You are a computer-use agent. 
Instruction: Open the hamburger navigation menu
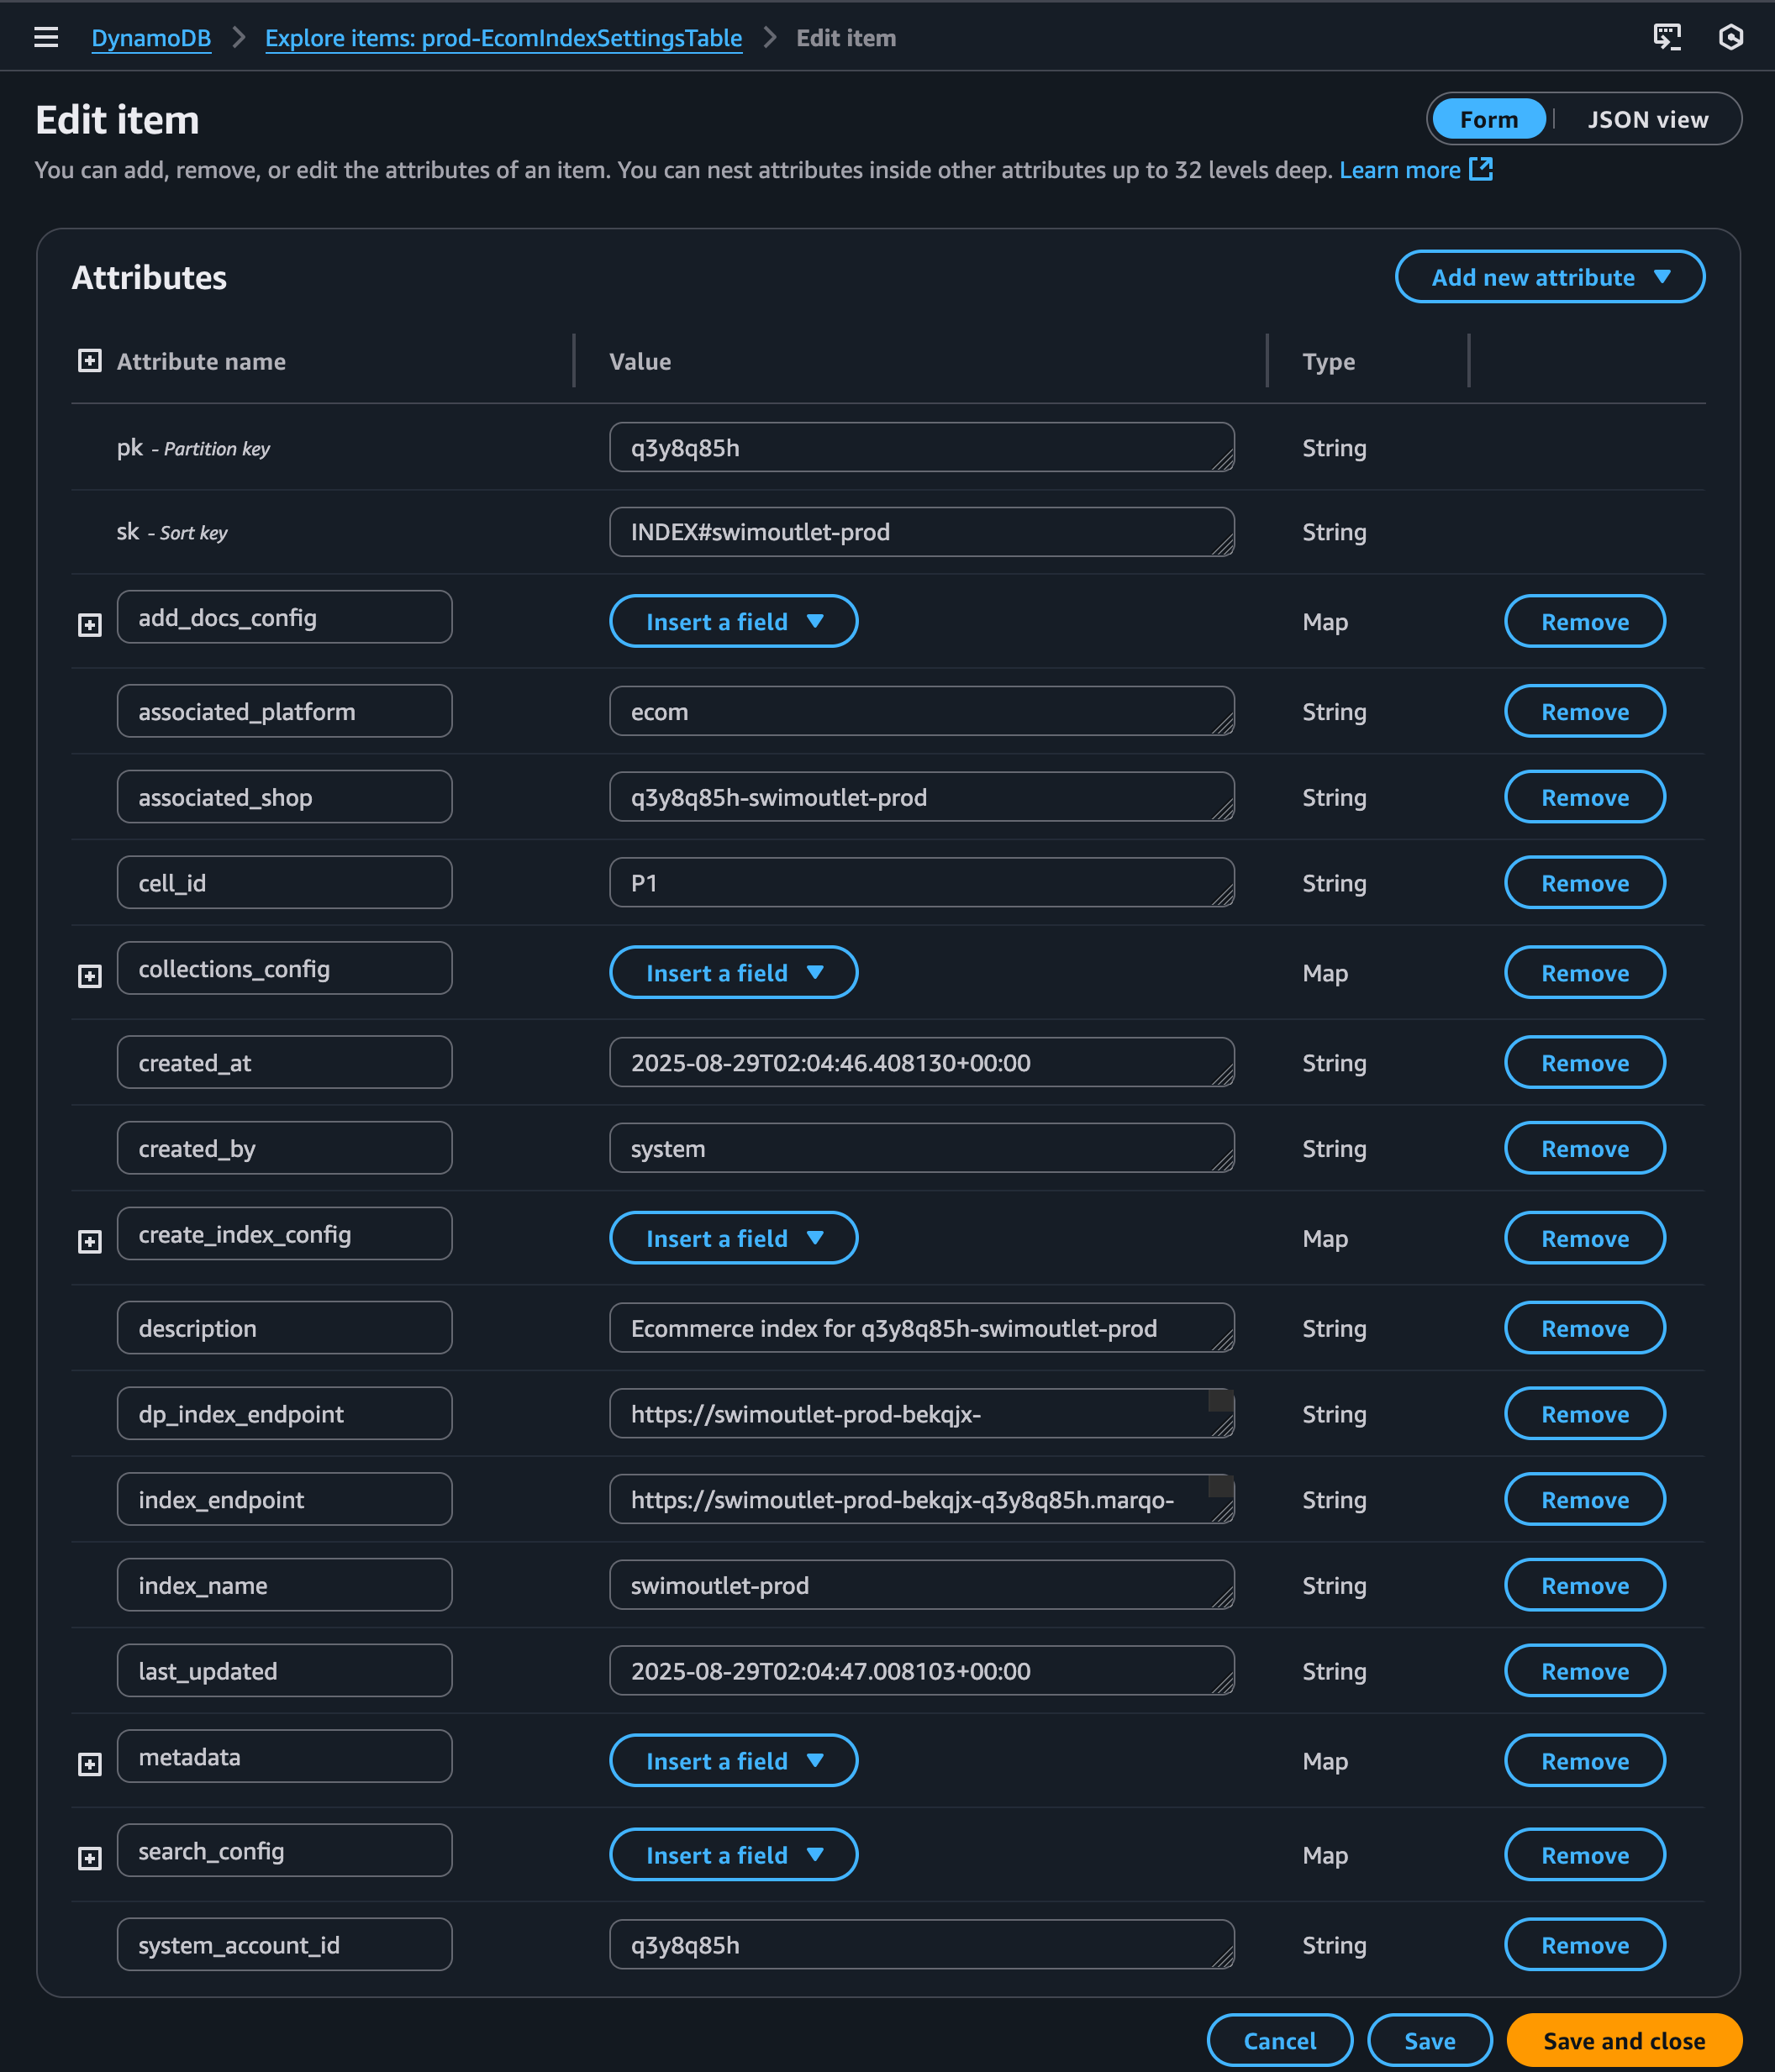coord(46,38)
